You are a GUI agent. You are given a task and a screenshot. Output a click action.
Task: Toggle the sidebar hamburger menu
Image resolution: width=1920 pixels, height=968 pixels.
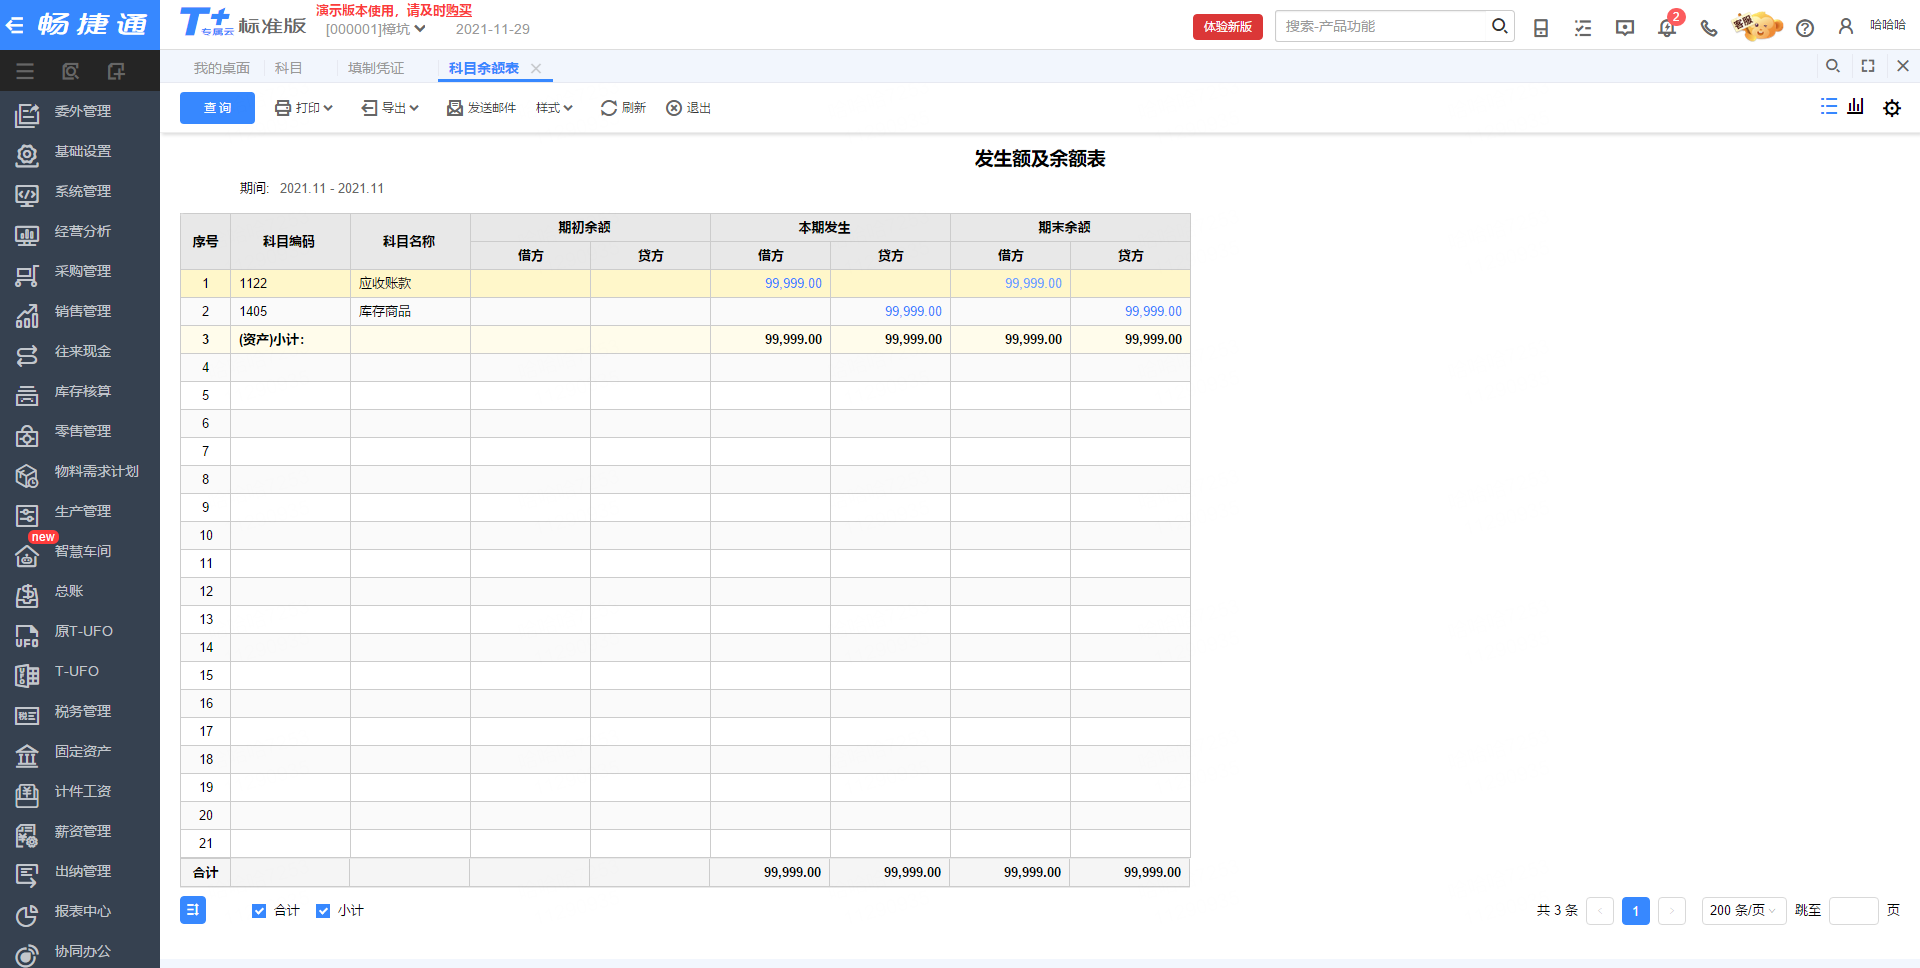(25, 71)
